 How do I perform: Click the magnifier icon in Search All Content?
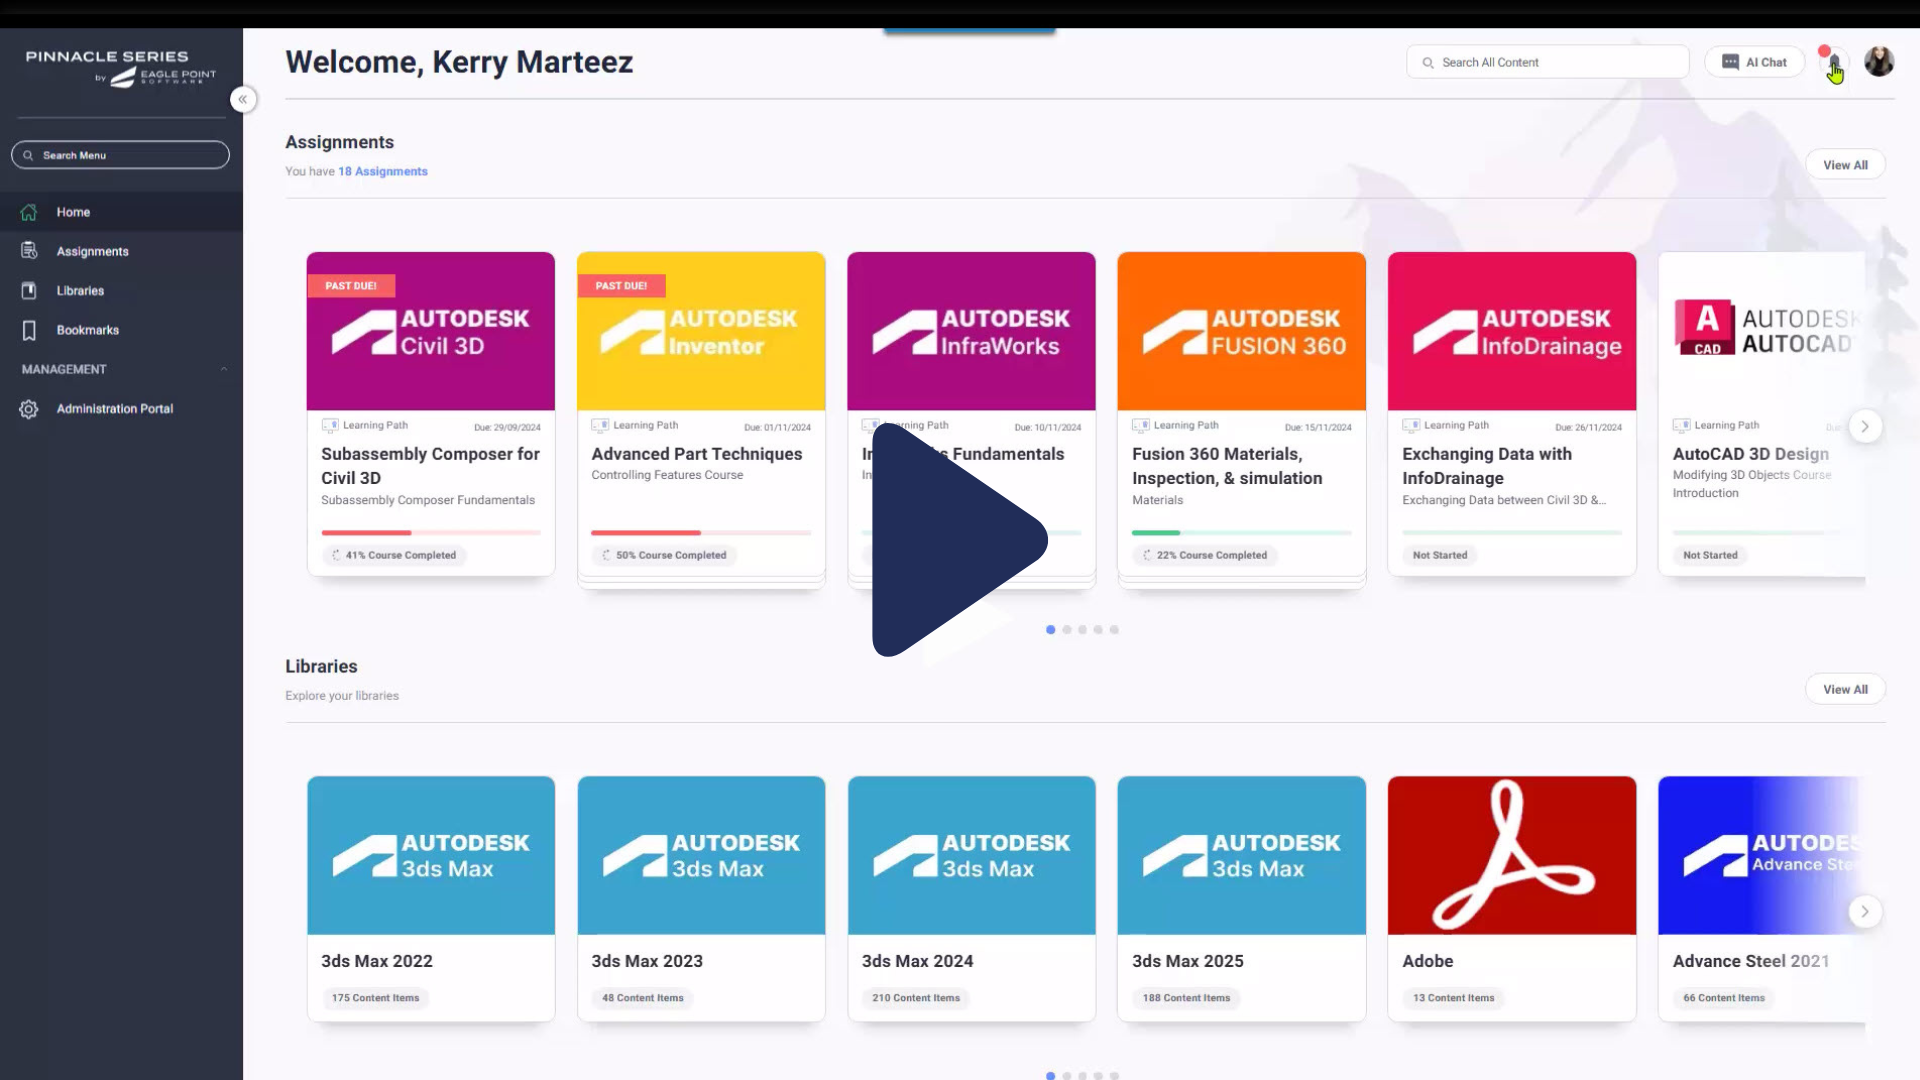point(1428,62)
